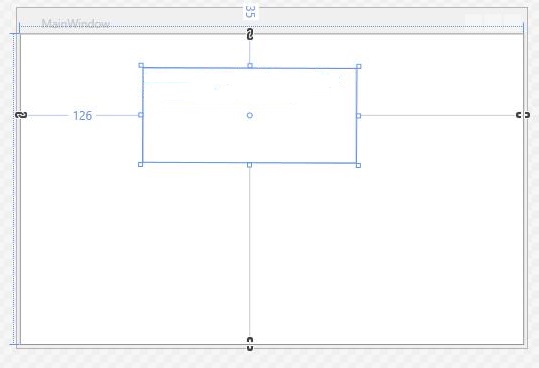Click the bottom-right resize handle of the selected control
Viewport: 539px width, 368px height.
358,165
